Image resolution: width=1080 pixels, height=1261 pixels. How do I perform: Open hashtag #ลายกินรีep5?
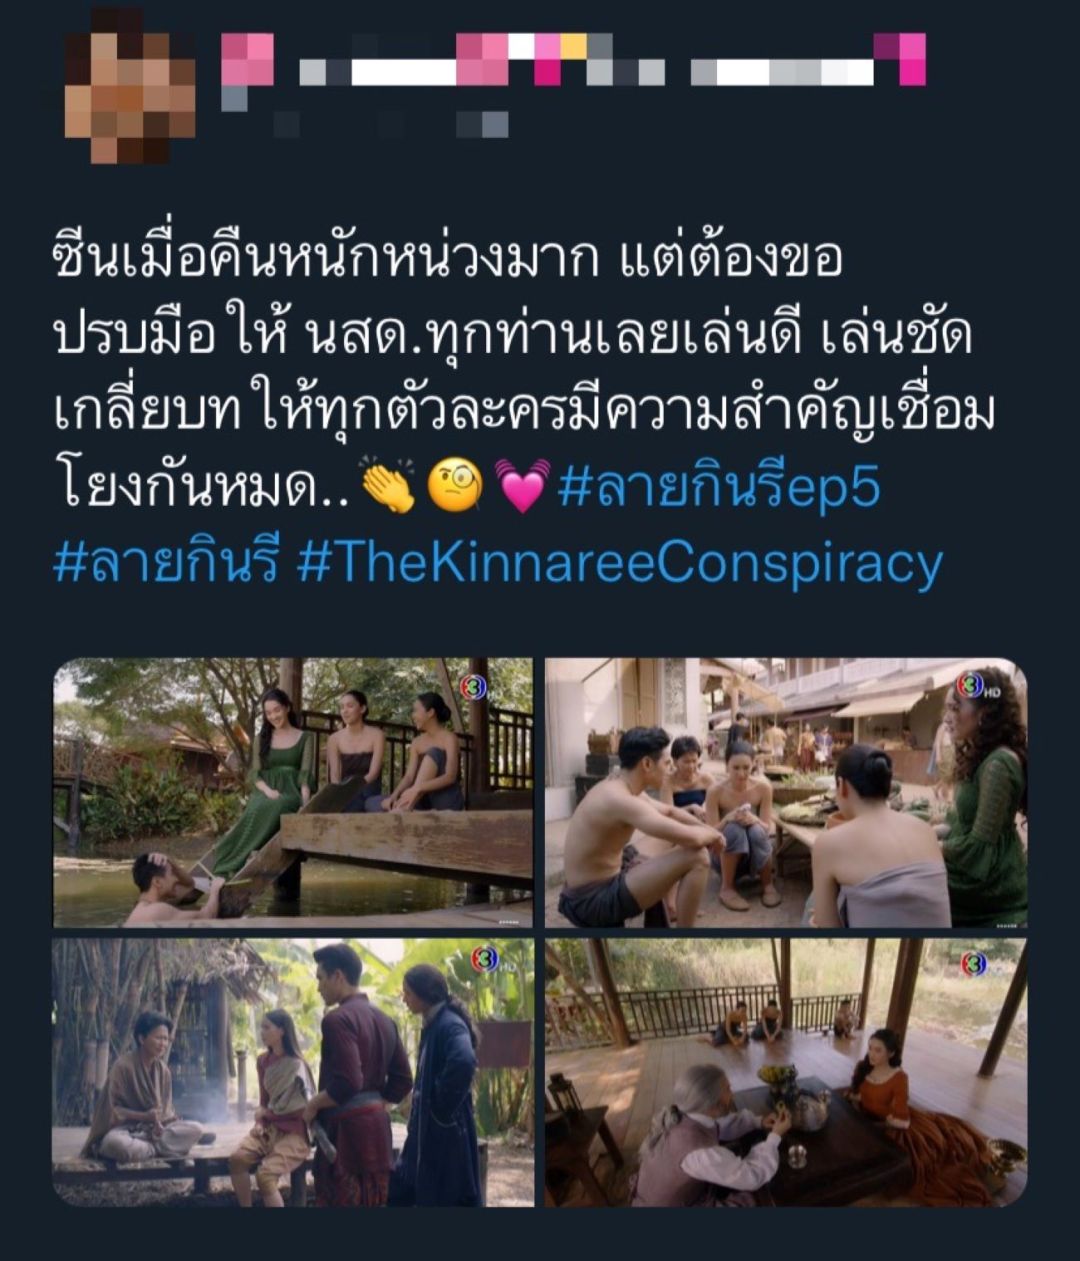point(718,490)
